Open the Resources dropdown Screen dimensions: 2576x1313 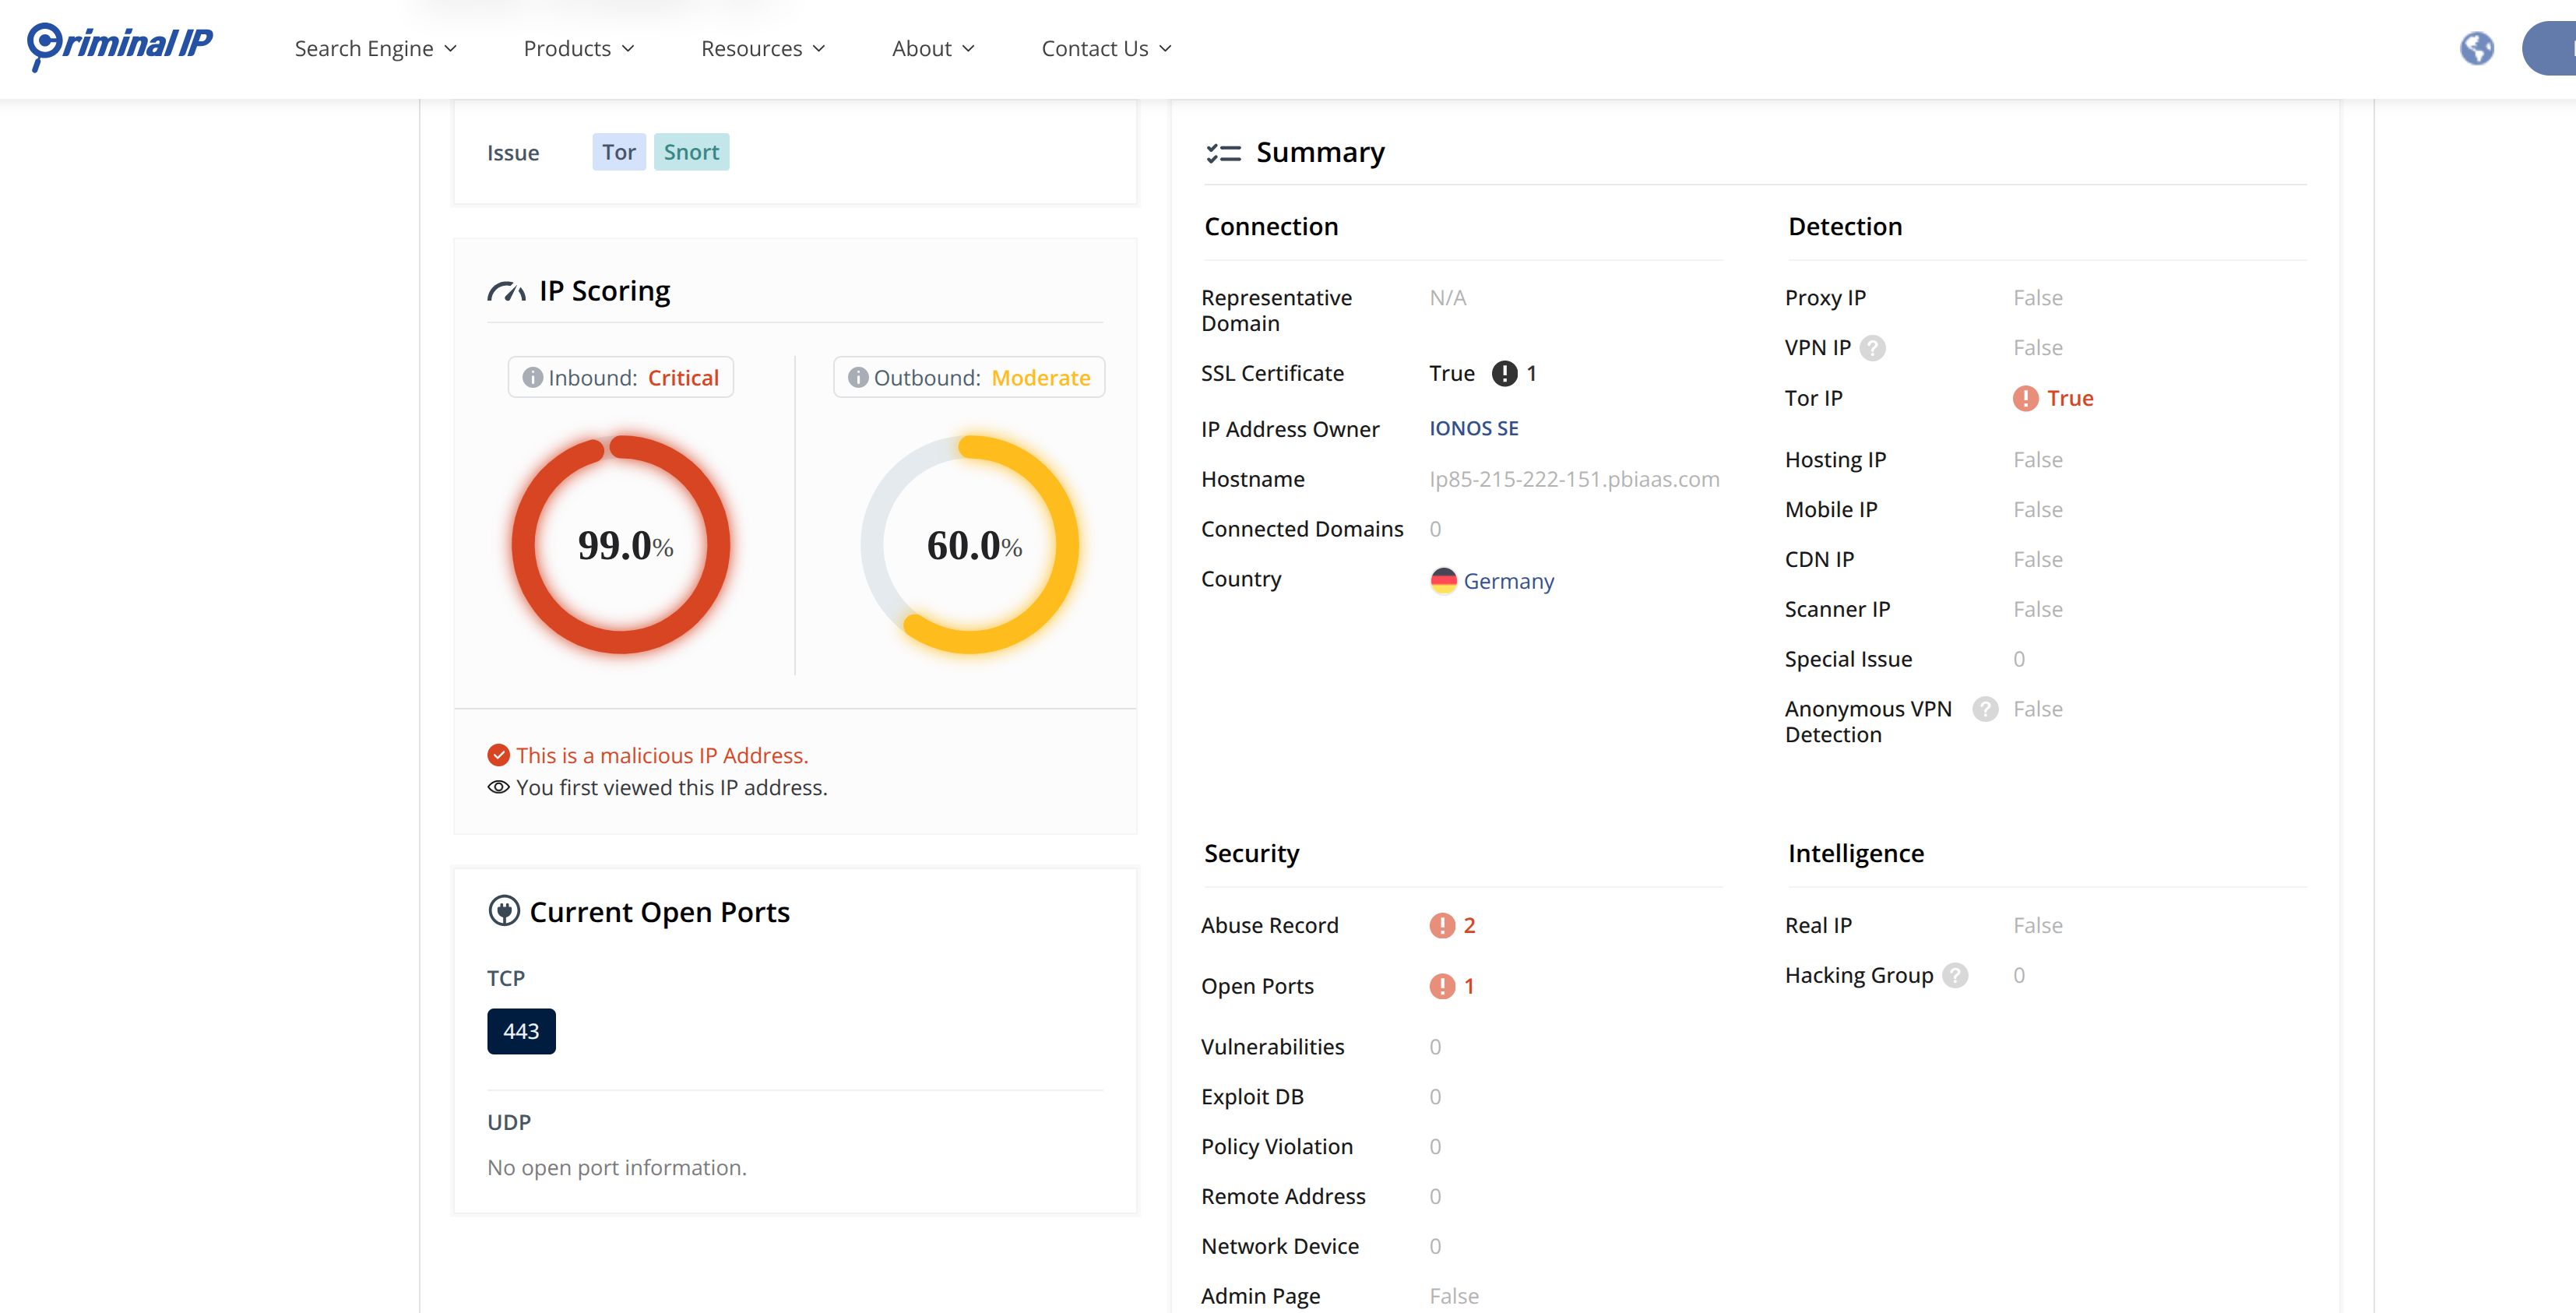point(763,49)
